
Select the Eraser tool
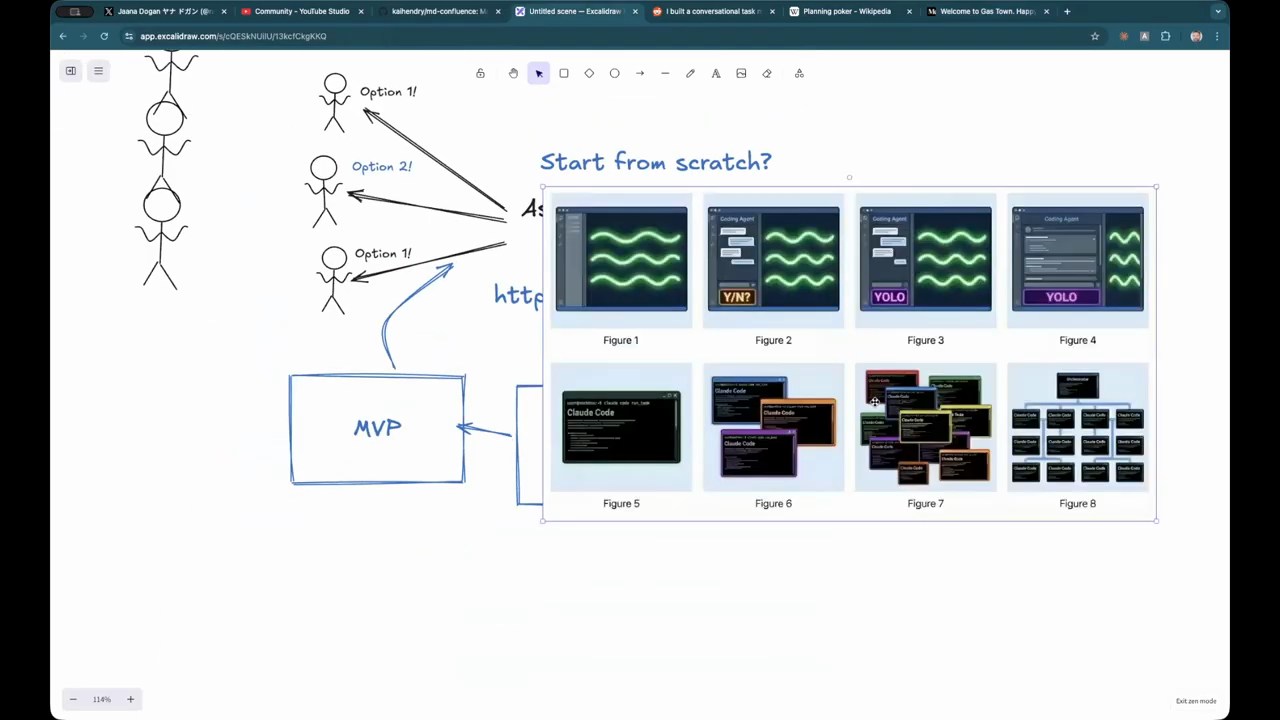click(x=767, y=73)
